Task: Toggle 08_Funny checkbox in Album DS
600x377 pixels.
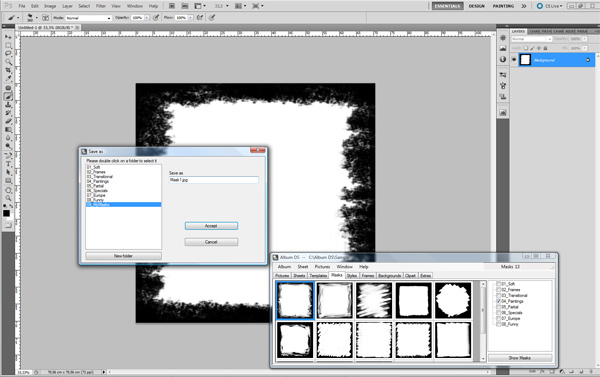Action: [x=499, y=324]
